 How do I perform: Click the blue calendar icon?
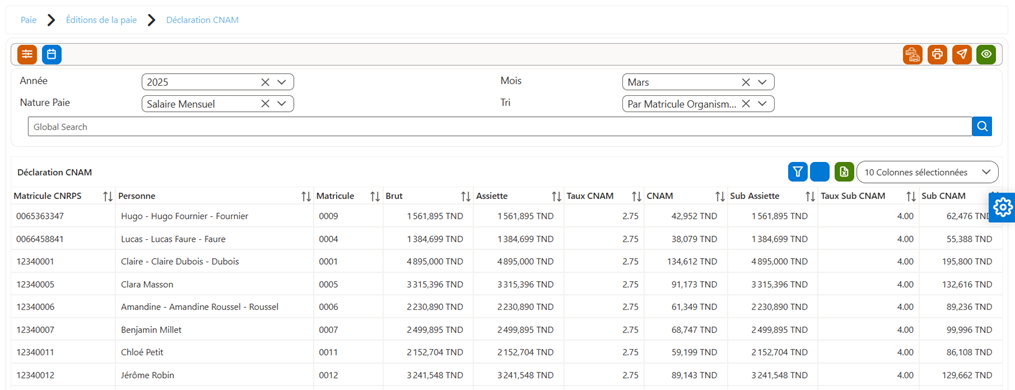pos(52,54)
